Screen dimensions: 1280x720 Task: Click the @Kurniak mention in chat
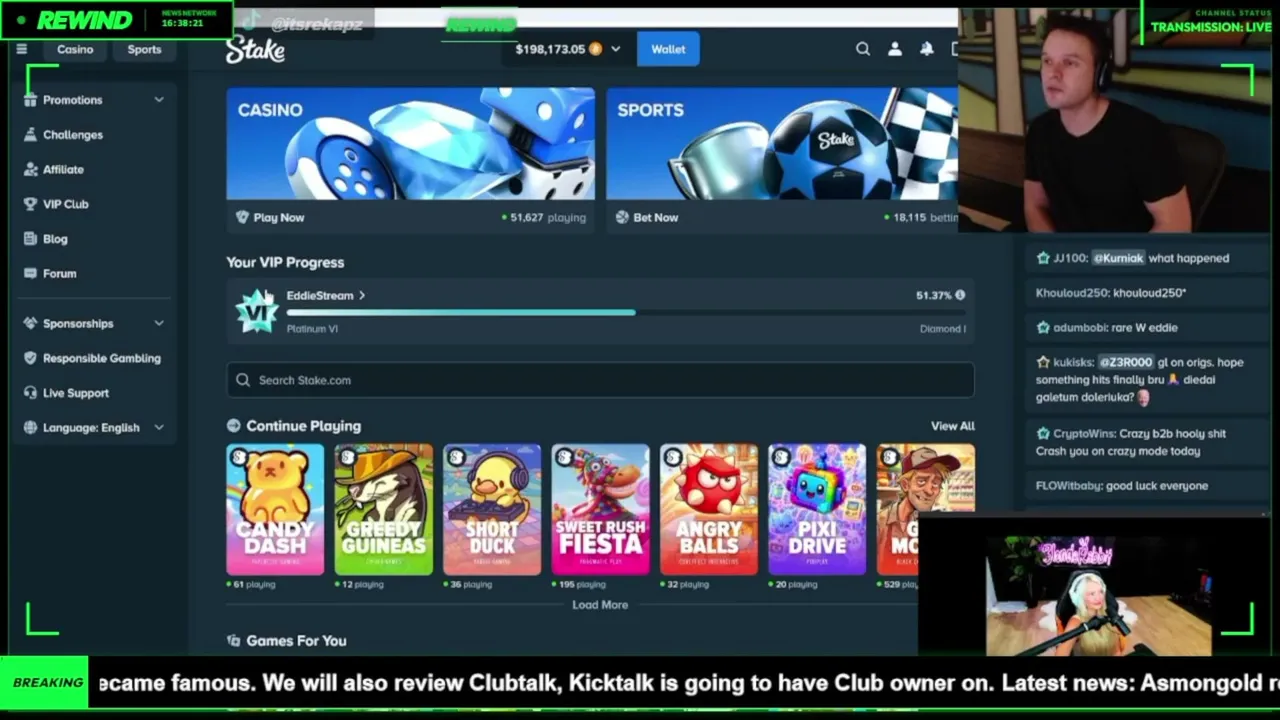tap(1118, 258)
